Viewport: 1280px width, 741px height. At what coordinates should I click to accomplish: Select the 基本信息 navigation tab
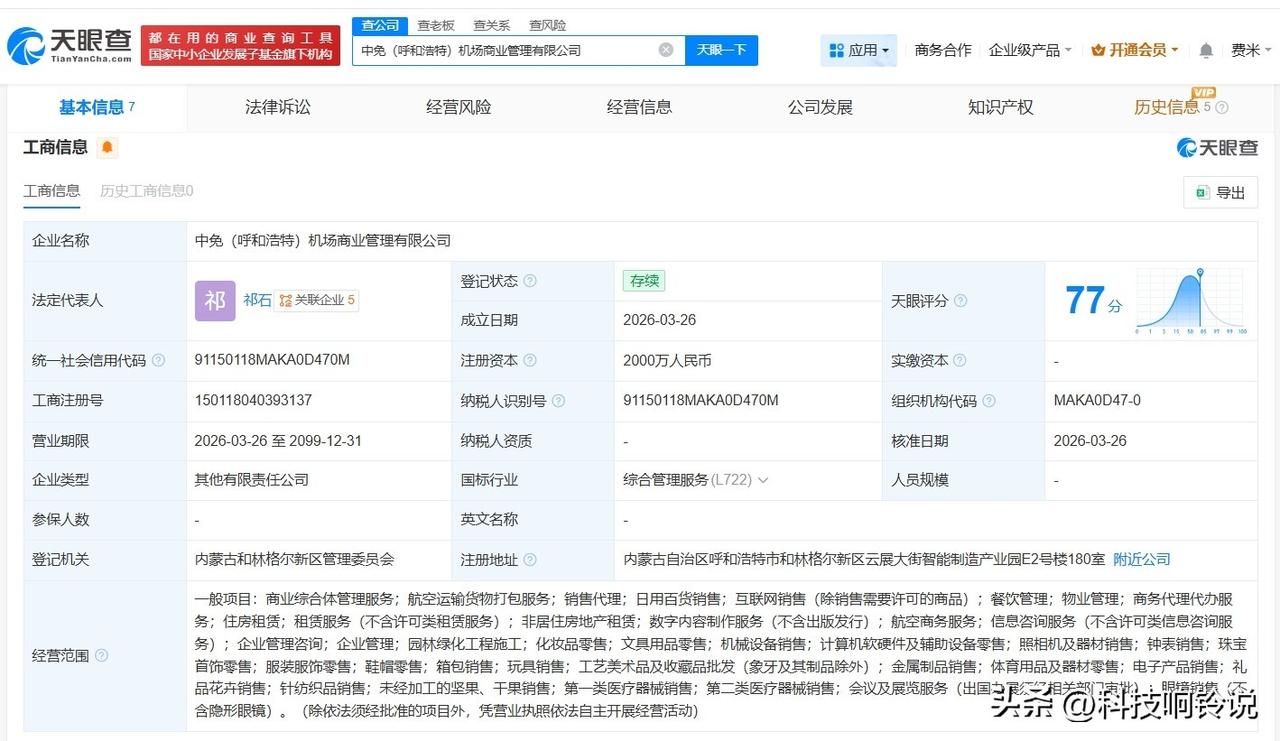(97, 108)
